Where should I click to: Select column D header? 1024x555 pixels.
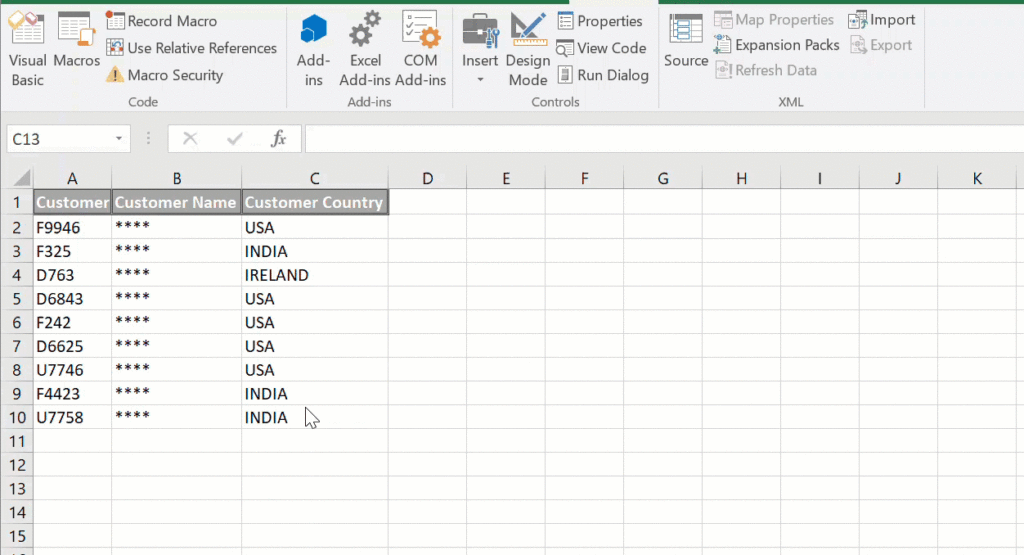[427, 178]
